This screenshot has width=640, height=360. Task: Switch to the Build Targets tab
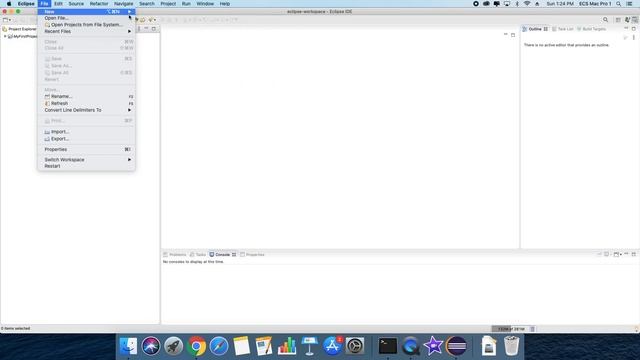tap(591, 29)
